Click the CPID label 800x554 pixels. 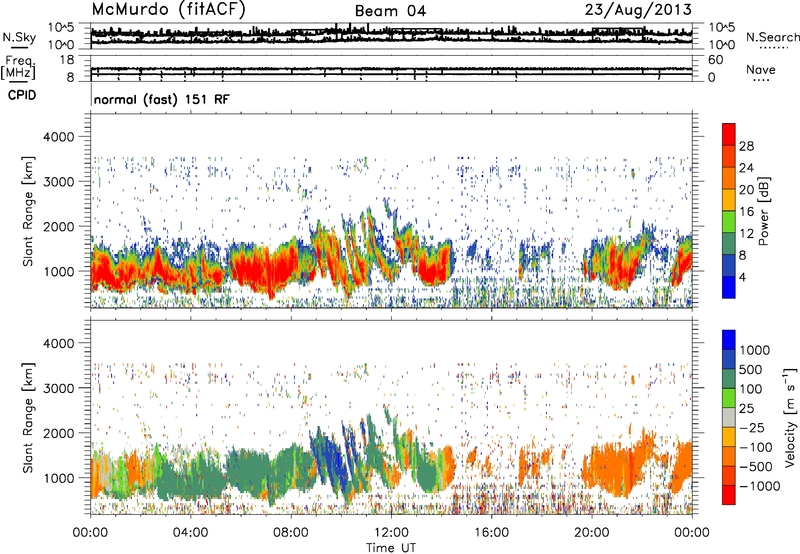tap(22, 95)
